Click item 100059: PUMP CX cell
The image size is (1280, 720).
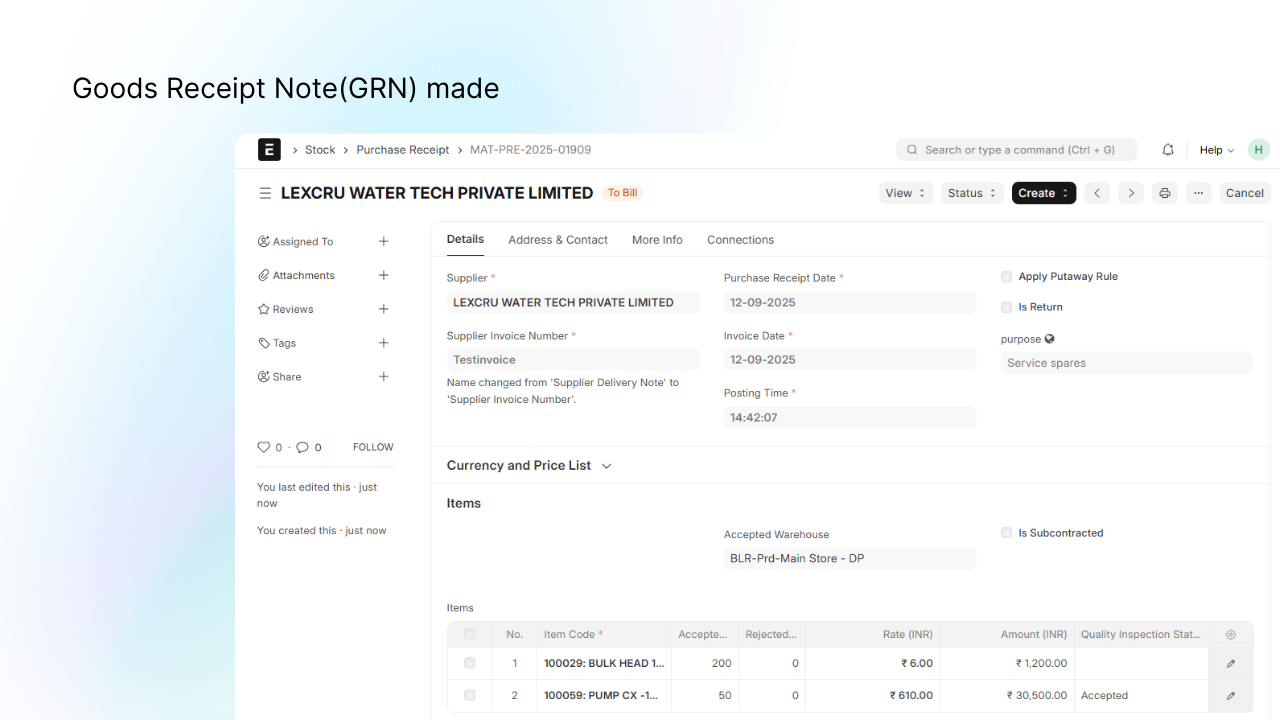point(604,695)
